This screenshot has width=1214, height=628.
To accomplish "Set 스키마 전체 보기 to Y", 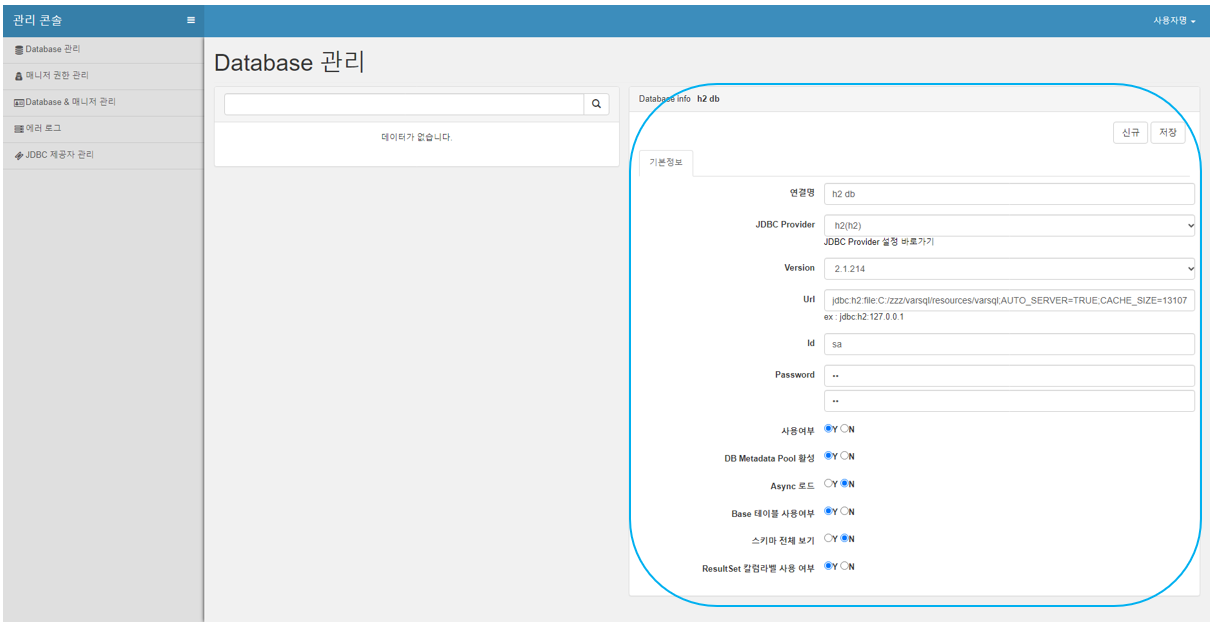I will (x=829, y=538).
